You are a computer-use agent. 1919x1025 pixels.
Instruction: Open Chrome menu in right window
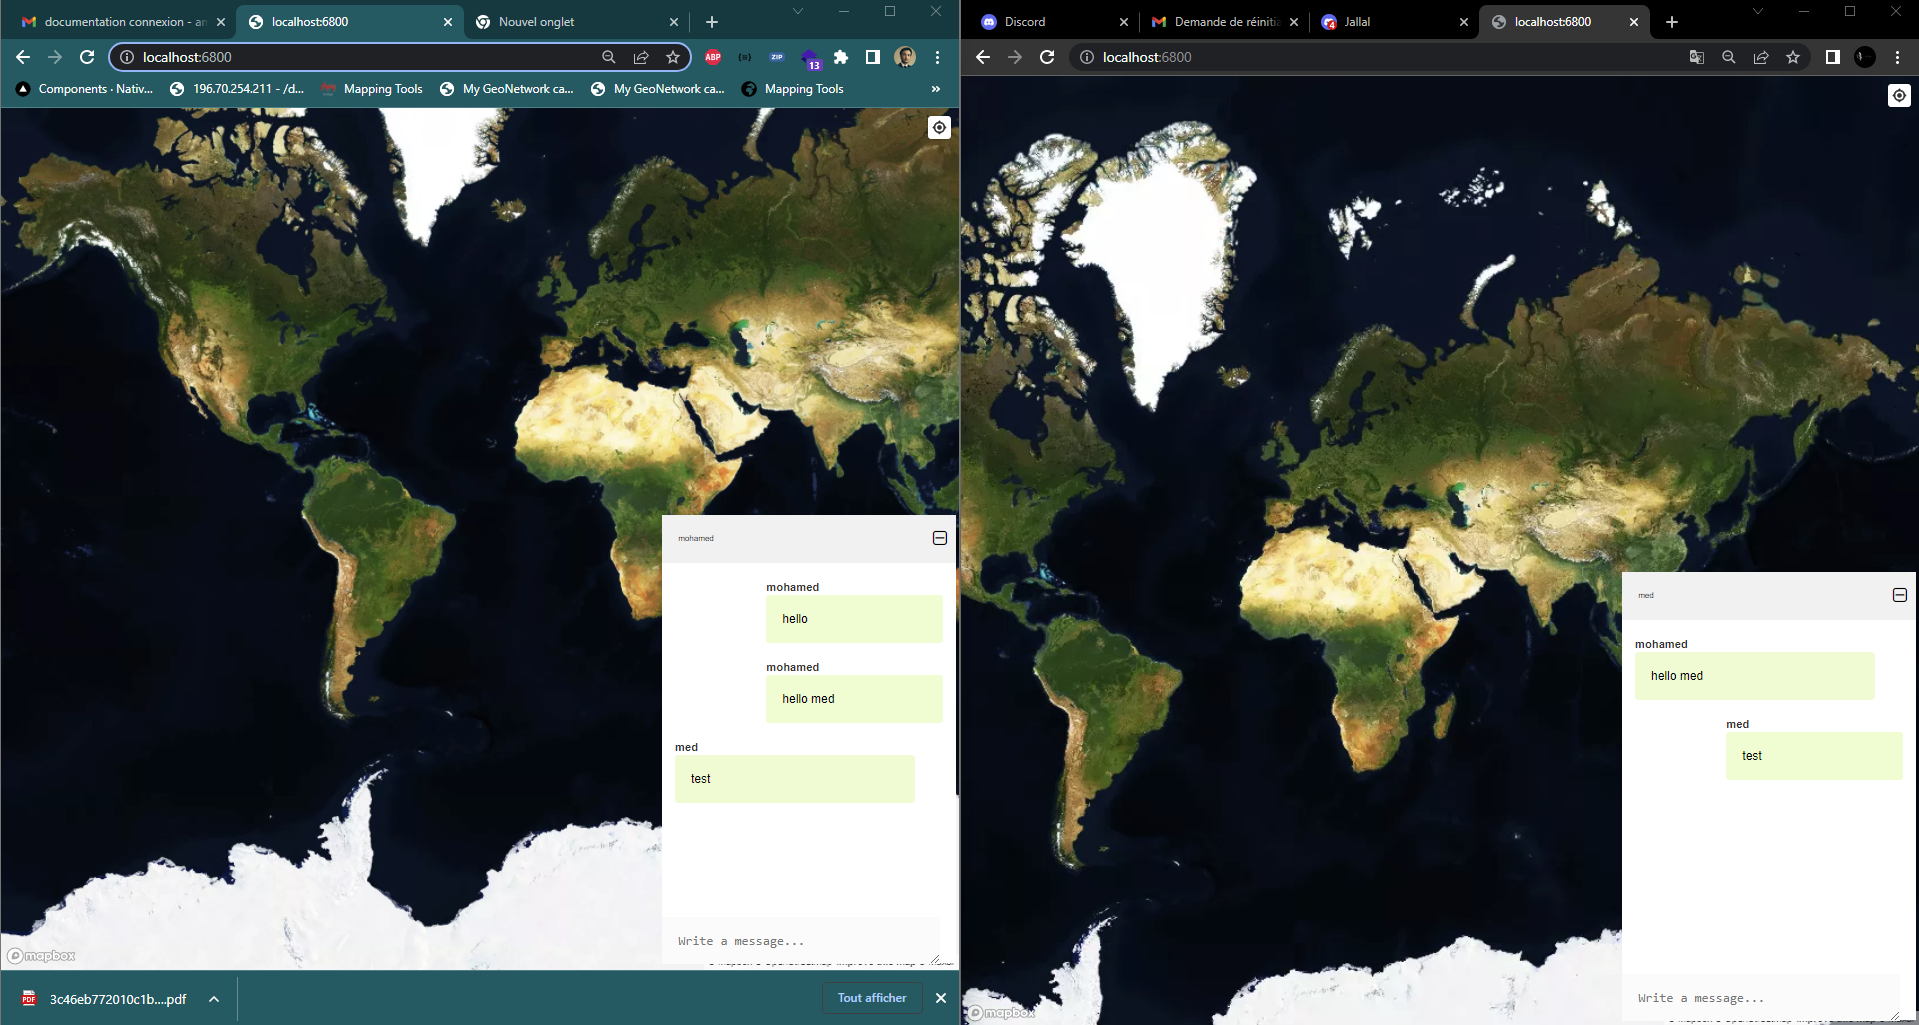(1897, 57)
